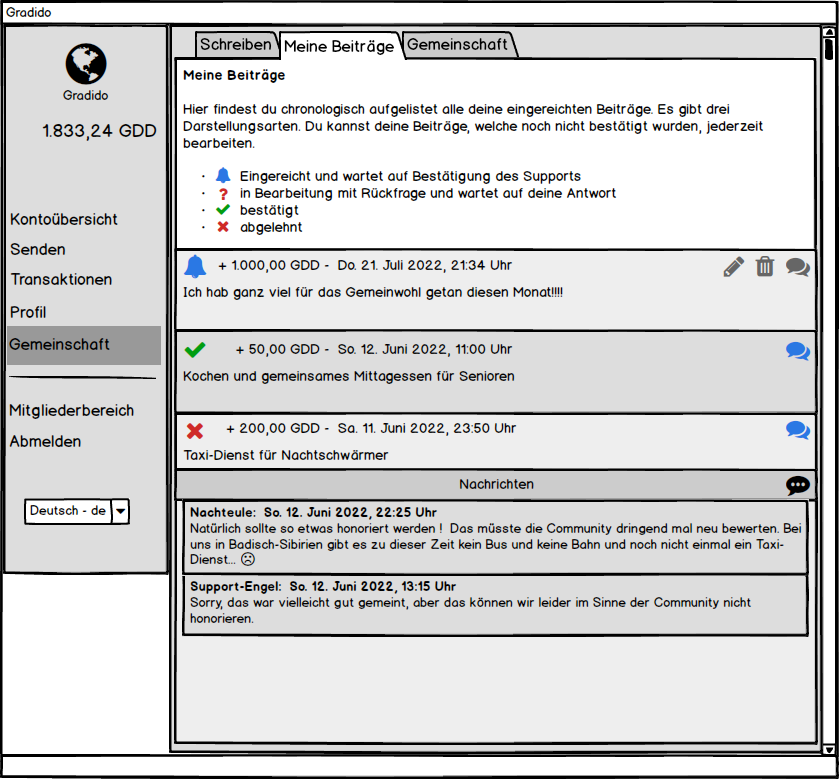Image resolution: width=839 pixels, height=779 pixels.
Task: Click red X on Taxi-Dienst contribution
Action: (x=195, y=430)
